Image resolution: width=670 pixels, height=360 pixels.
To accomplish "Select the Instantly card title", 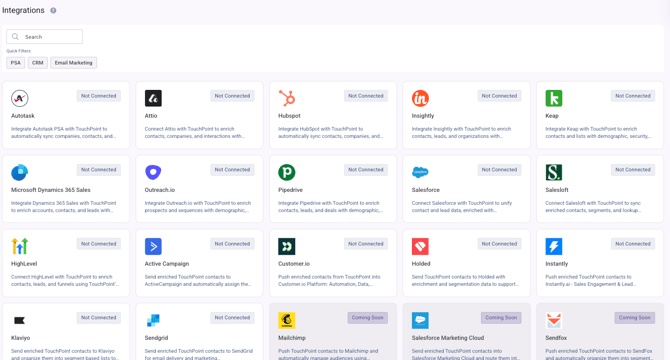I will coord(556,263).
